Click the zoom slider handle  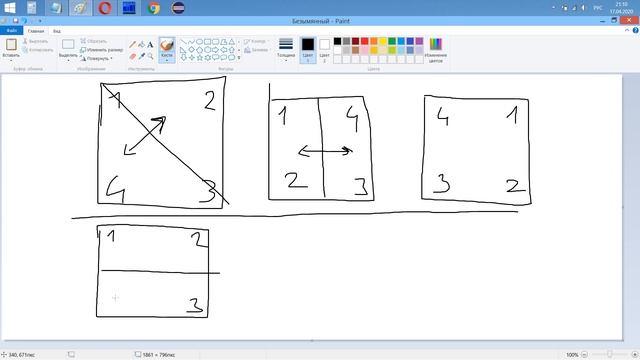610,355
